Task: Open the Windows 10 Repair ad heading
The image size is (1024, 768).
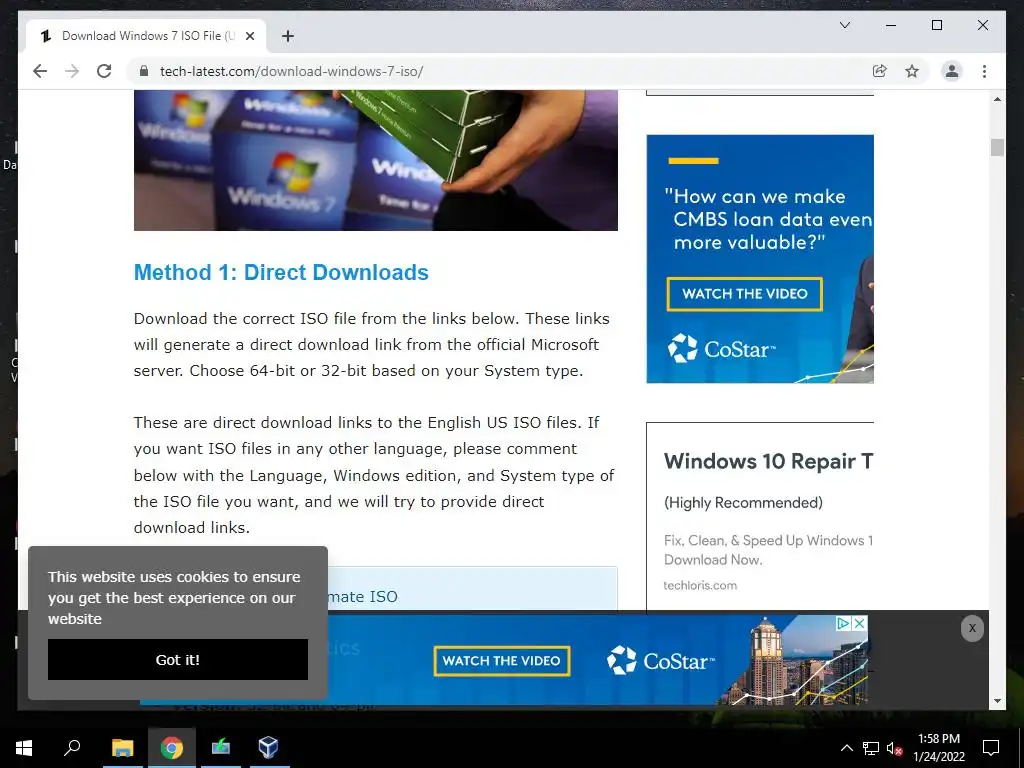Action: (768, 461)
